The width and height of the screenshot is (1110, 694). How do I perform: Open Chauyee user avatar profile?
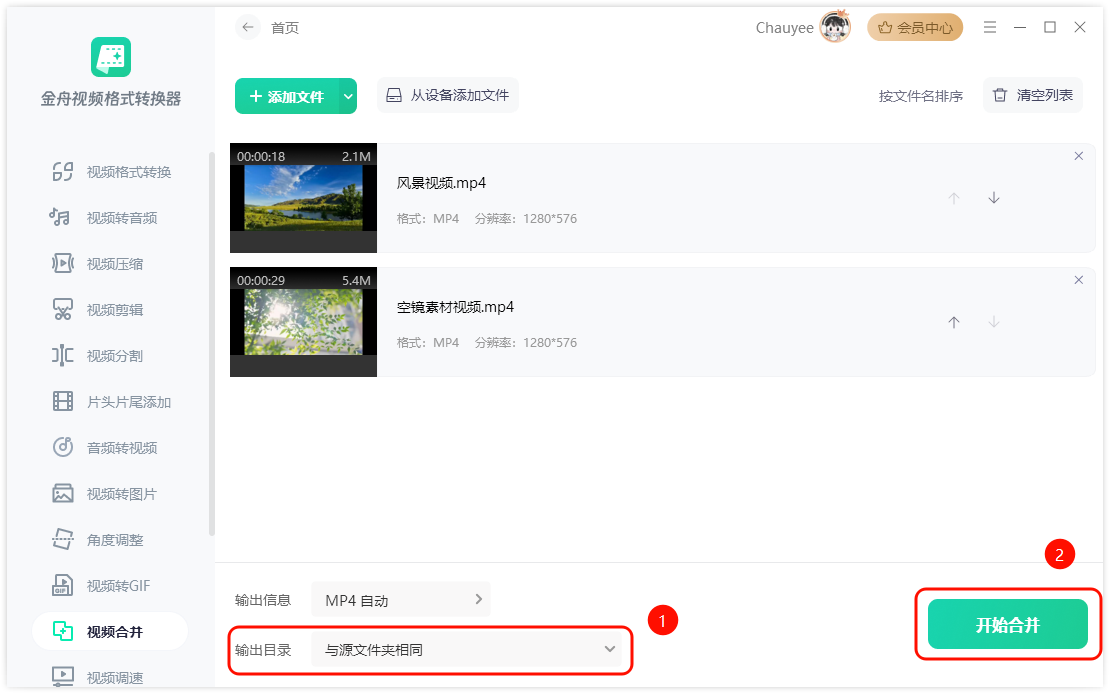(835, 27)
